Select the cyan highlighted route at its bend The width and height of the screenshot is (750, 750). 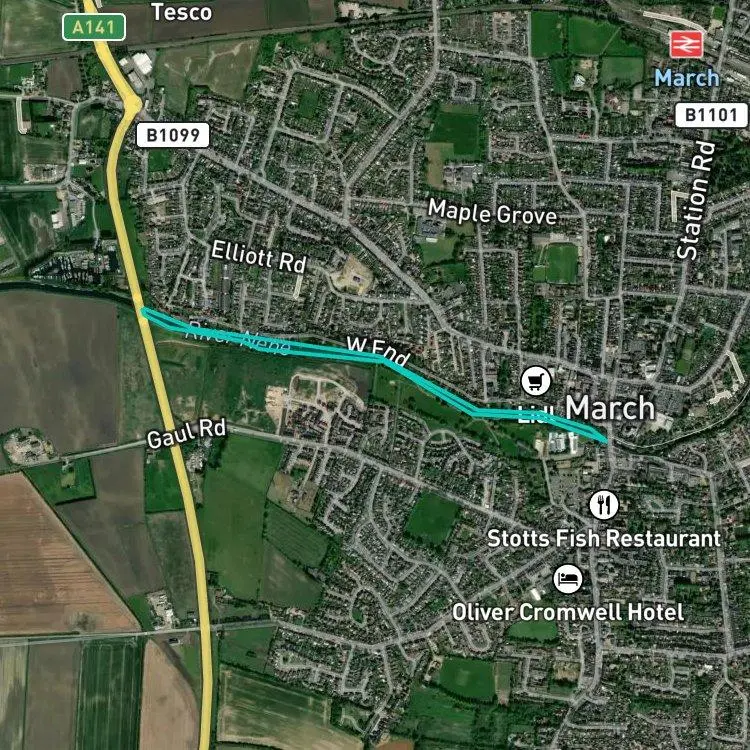[x=383, y=360]
